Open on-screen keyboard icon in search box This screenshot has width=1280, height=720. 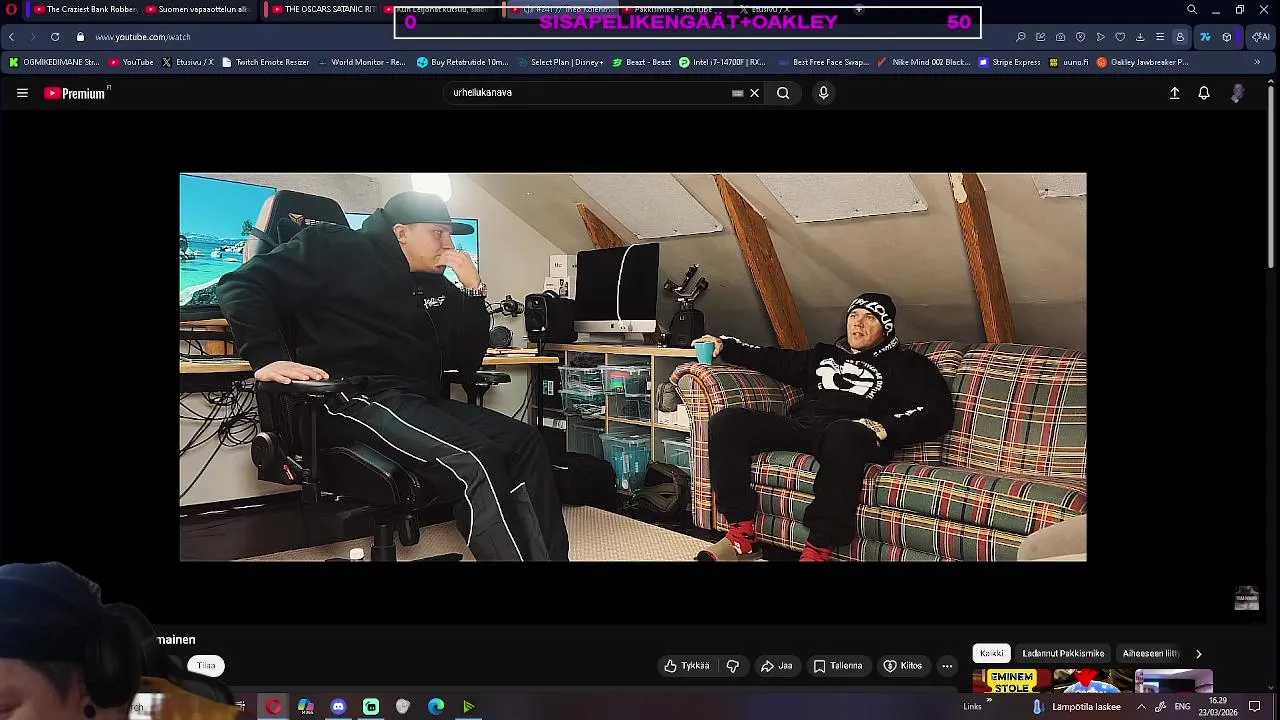pyautogui.click(x=738, y=93)
